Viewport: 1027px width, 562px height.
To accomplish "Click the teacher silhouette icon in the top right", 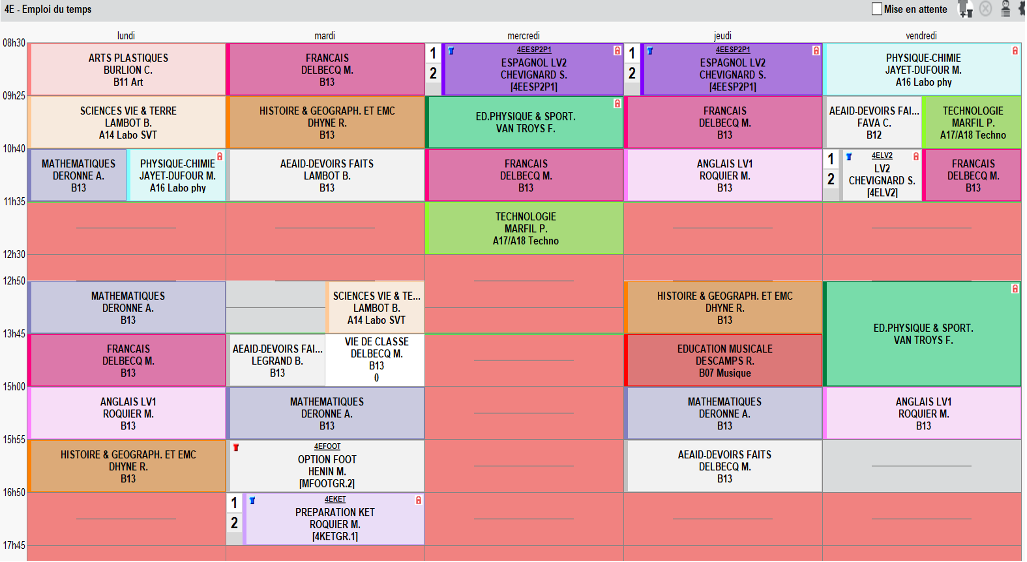I will pyautogui.click(x=1005, y=9).
